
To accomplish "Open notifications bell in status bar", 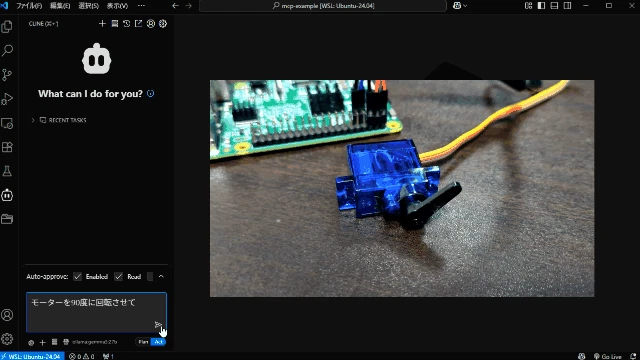I will [x=633, y=356].
